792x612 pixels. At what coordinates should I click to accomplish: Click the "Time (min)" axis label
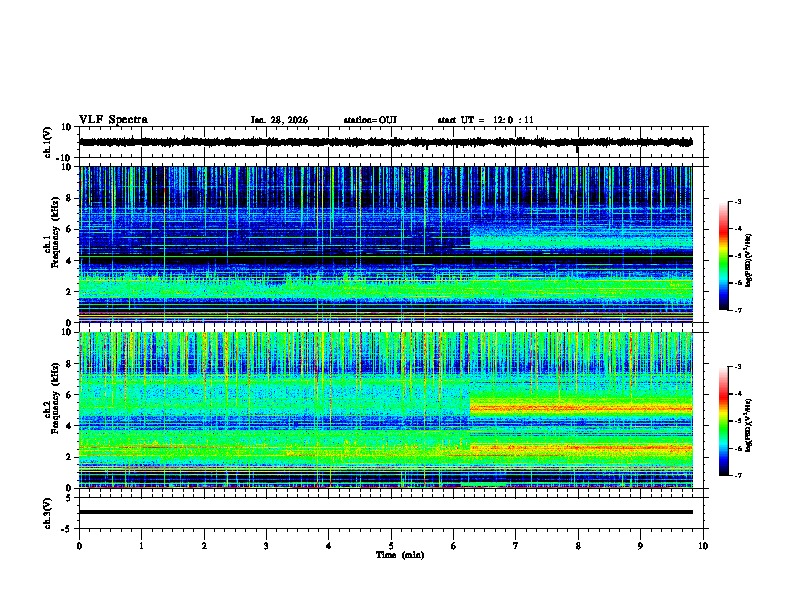pos(400,555)
